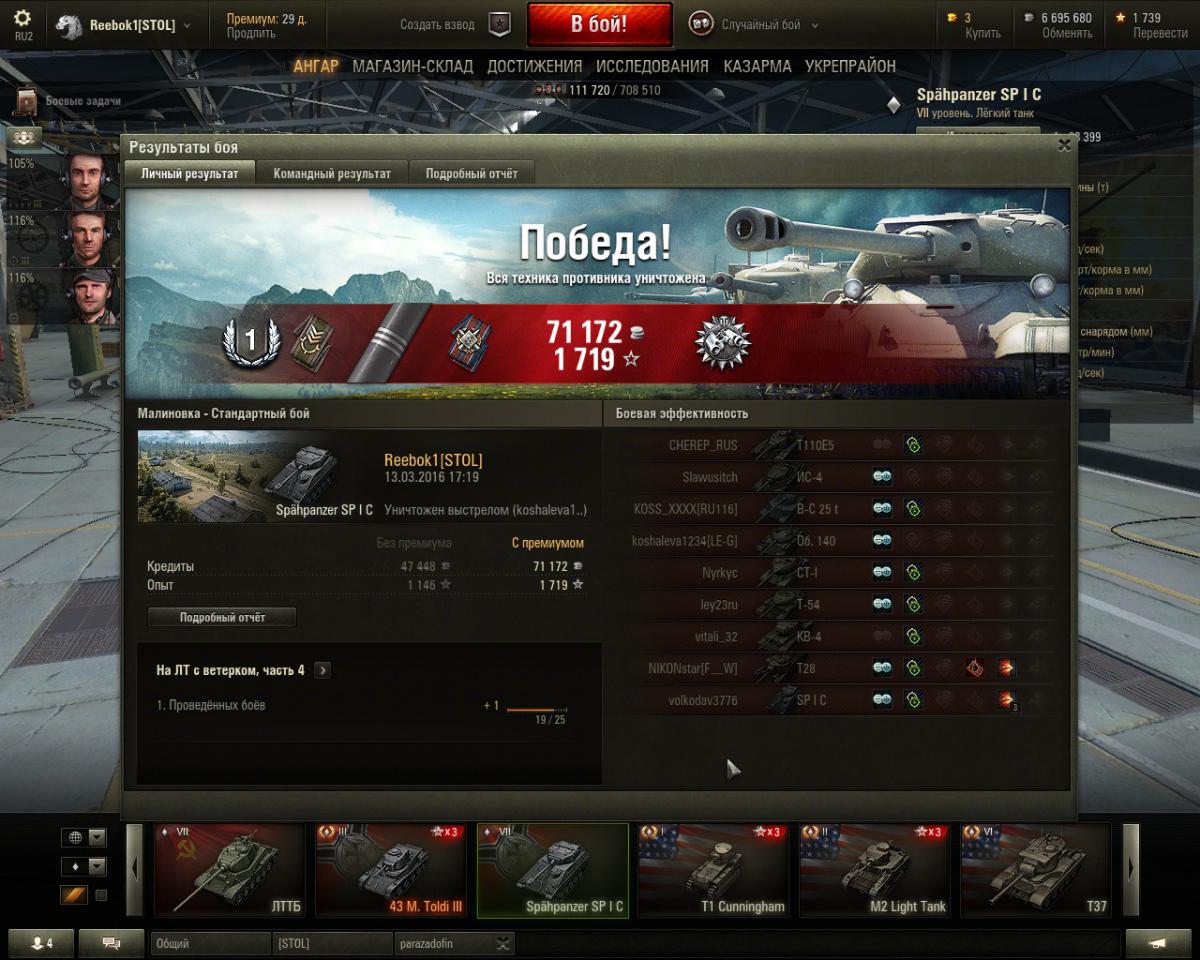Image resolution: width=1200 pixels, height=960 pixels.
Task: Close the parazadofin chat tab
Action: [503, 943]
